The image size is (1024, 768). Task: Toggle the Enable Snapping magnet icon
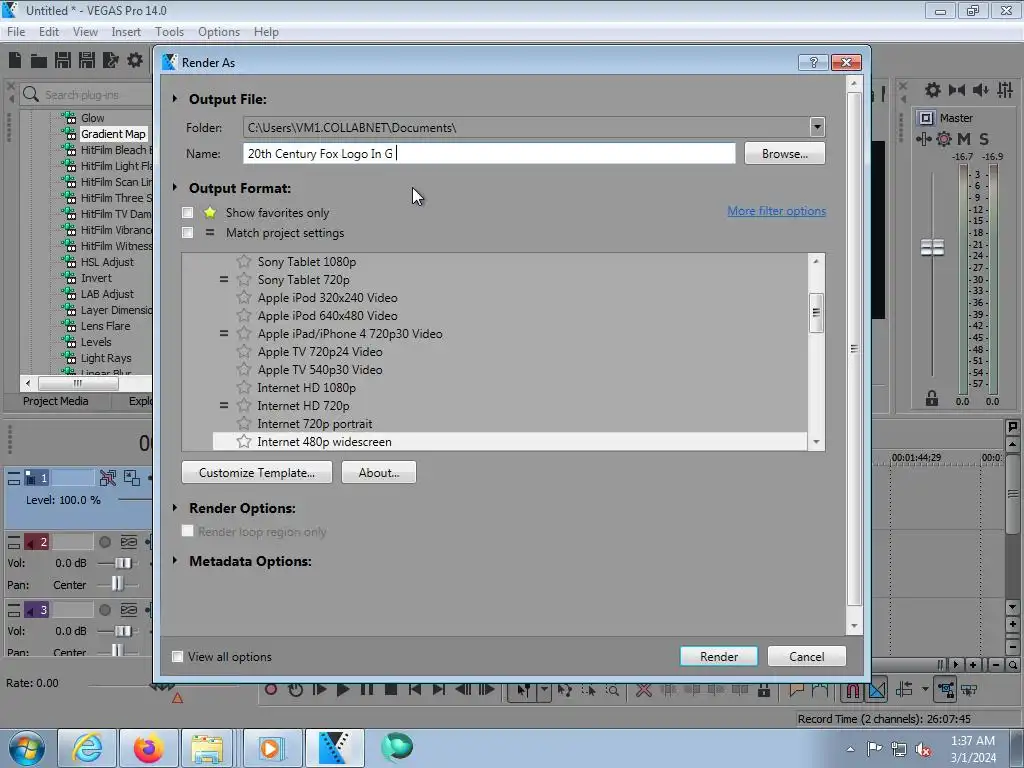tap(853, 690)
